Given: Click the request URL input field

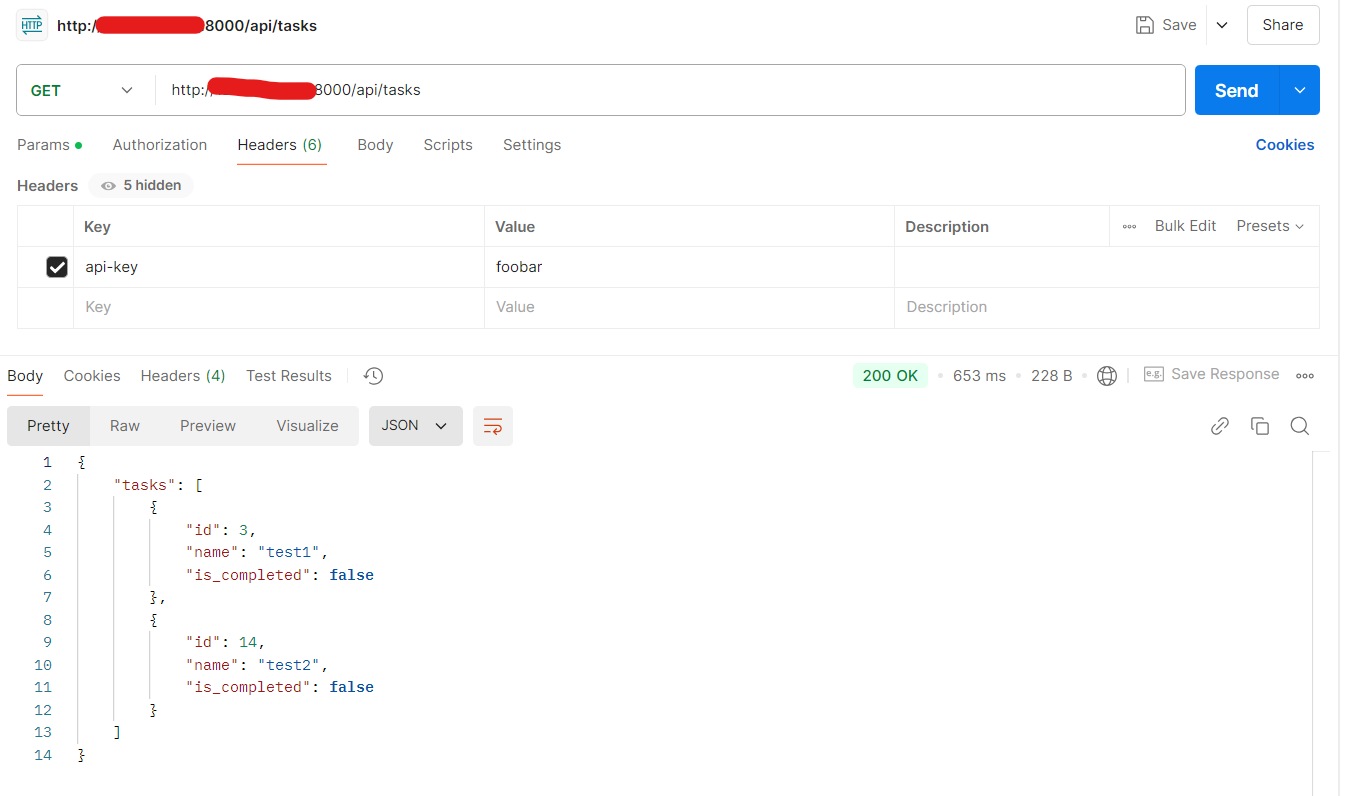Looking at the screenshot, I should coord(670,90).
